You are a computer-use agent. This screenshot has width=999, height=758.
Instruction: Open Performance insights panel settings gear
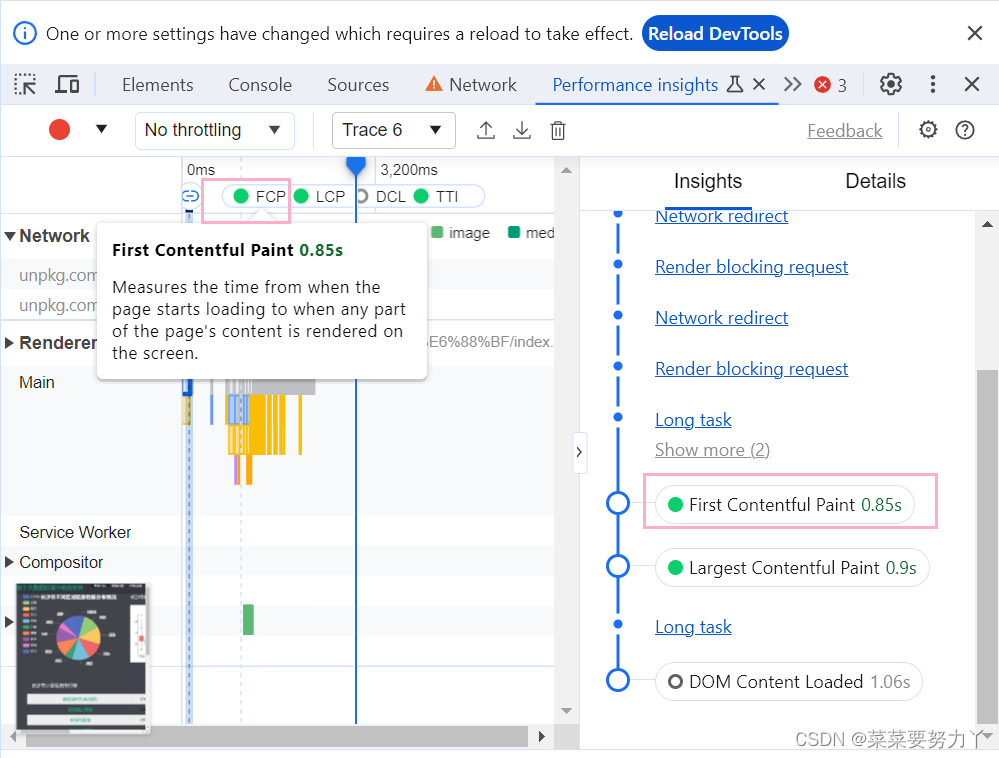[x=928, y=130]
